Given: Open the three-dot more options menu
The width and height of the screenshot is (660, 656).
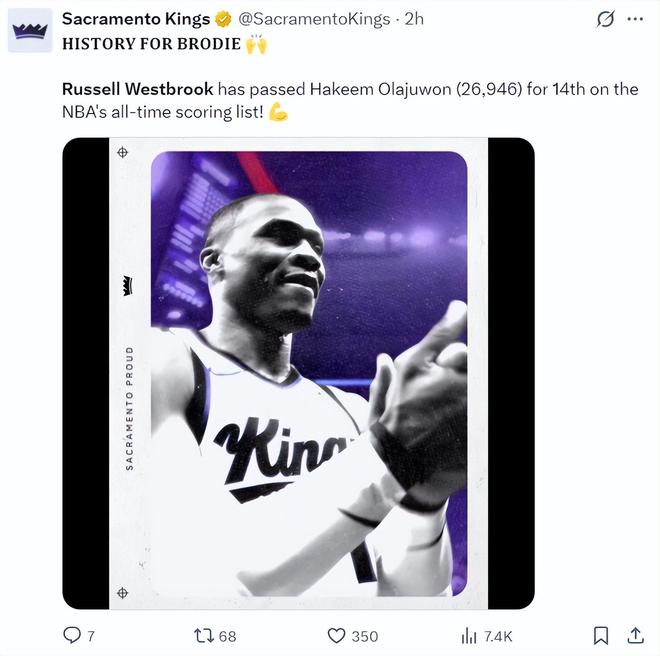Looking at the screenshot, I should 634,19.
